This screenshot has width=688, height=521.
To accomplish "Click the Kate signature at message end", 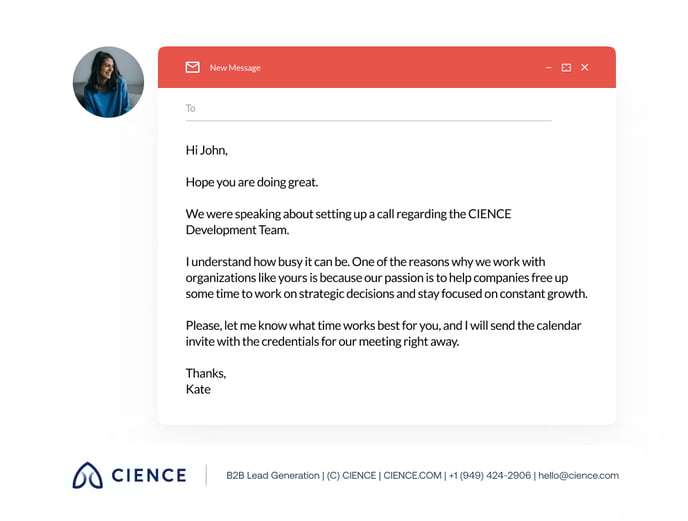I will 198,389.
